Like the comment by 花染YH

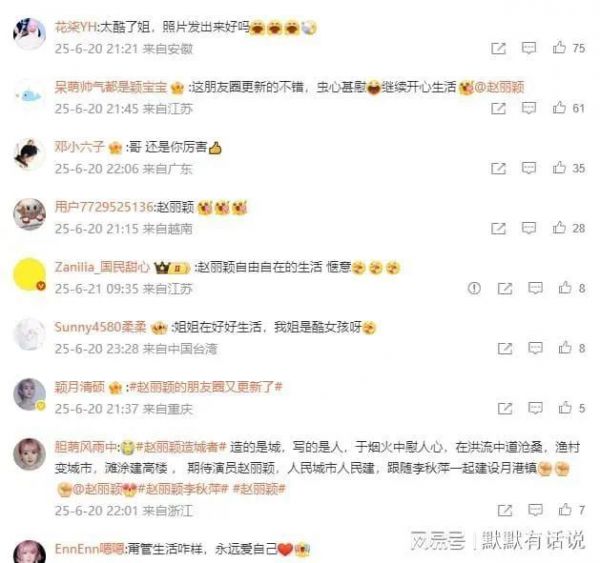click(569, 48)
